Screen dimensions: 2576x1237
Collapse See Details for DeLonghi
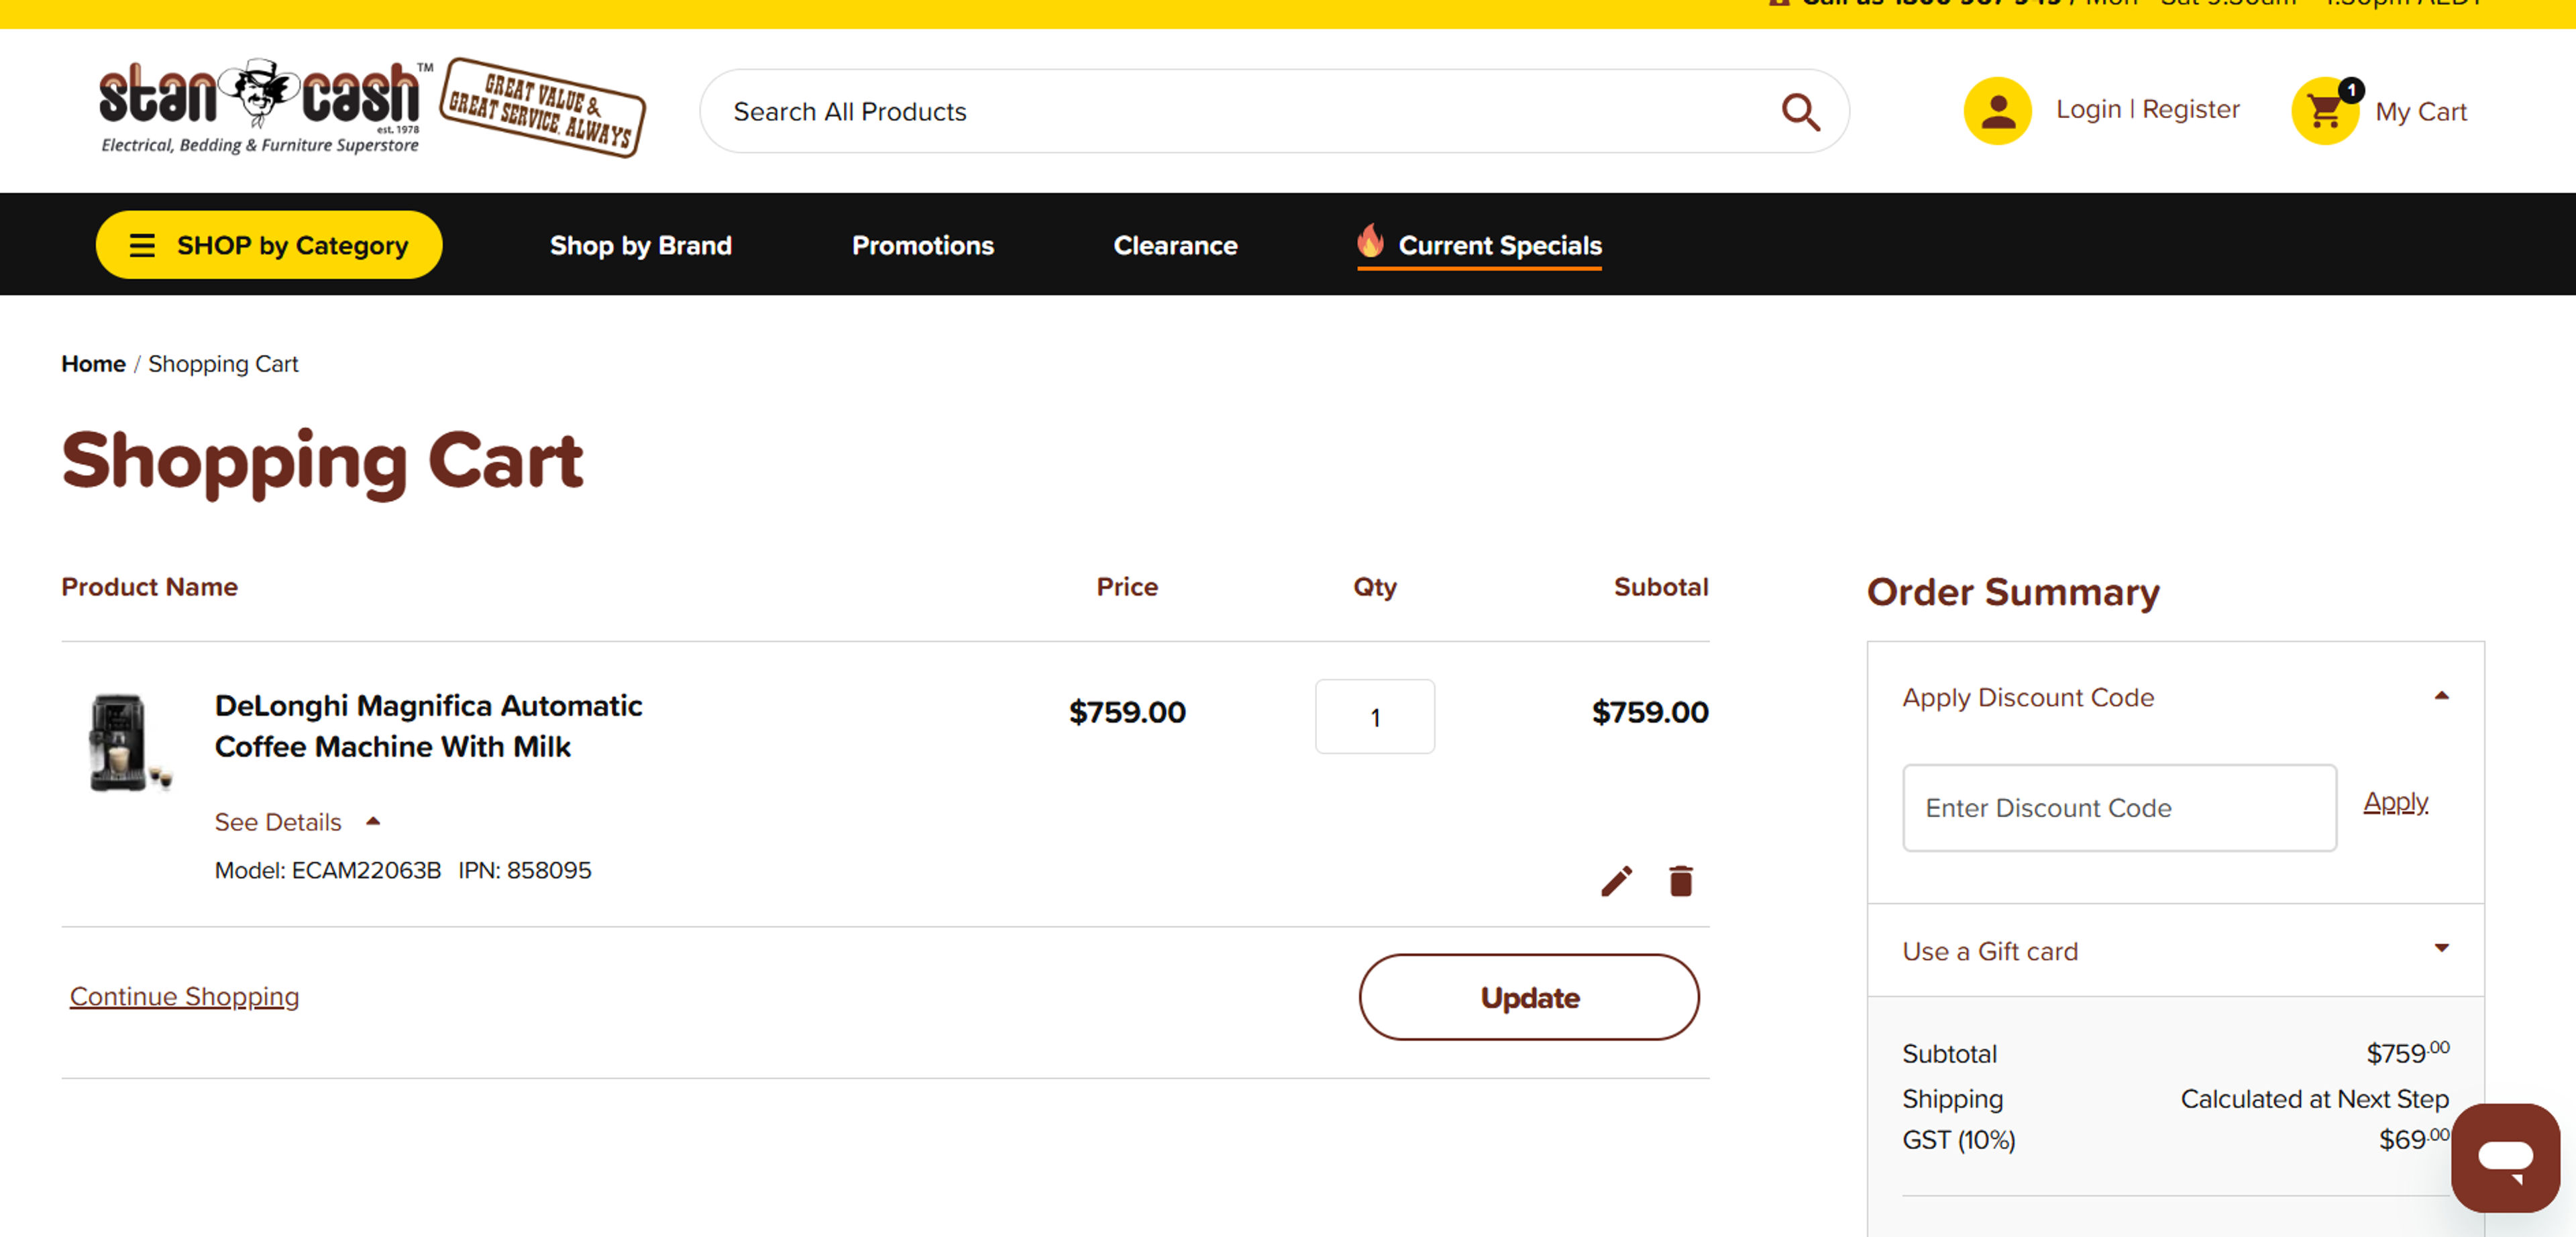click(297, 822)
